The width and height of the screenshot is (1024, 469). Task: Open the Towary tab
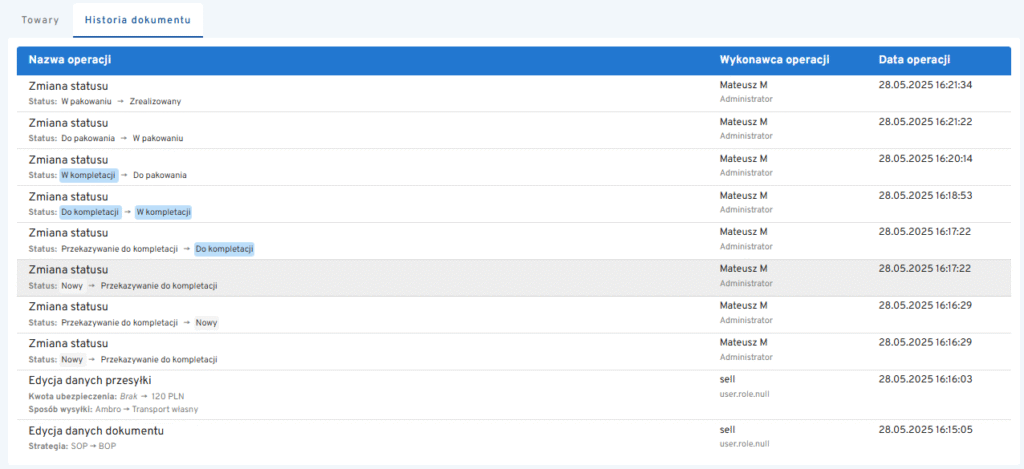(40, 20)
